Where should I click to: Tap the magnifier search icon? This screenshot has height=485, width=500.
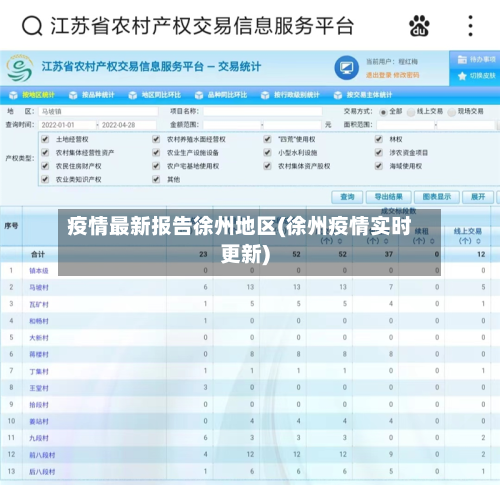32,26
